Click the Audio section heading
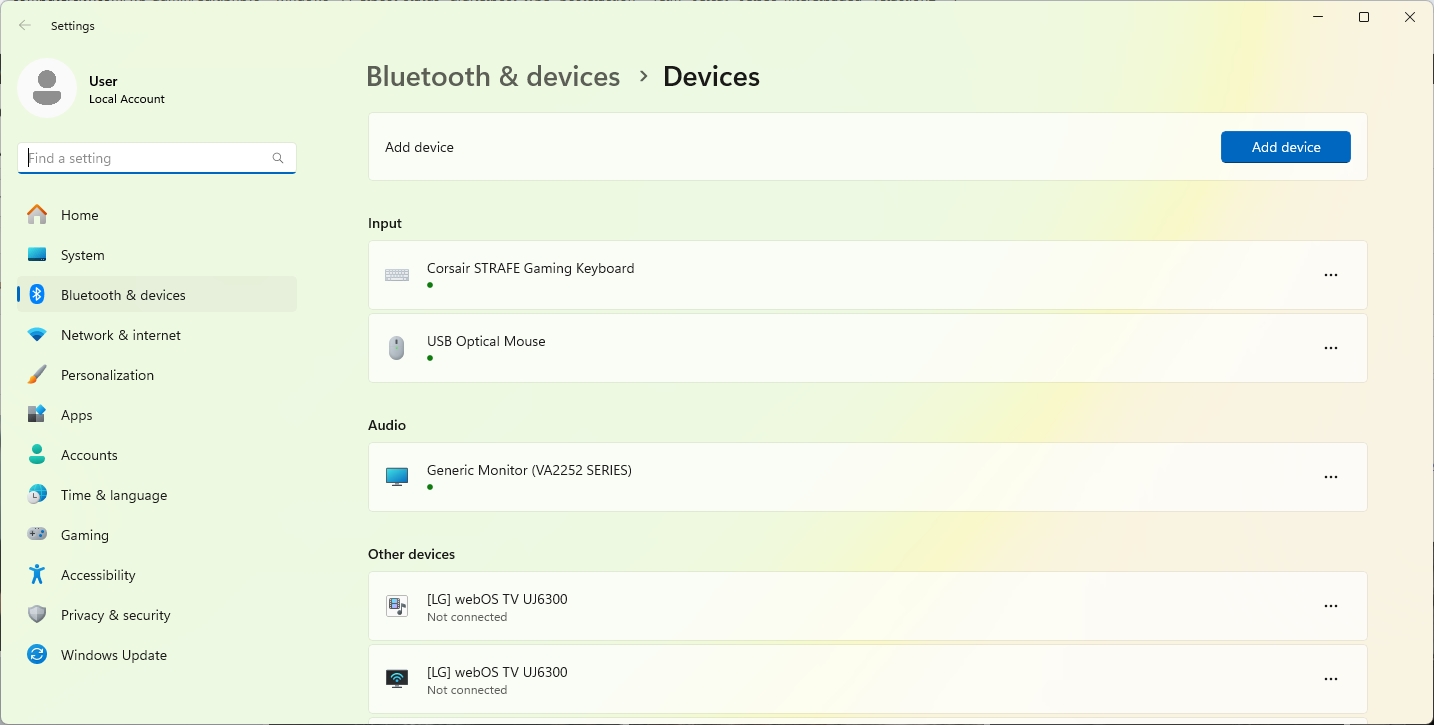1434x725 pixels. pos(387,425)
